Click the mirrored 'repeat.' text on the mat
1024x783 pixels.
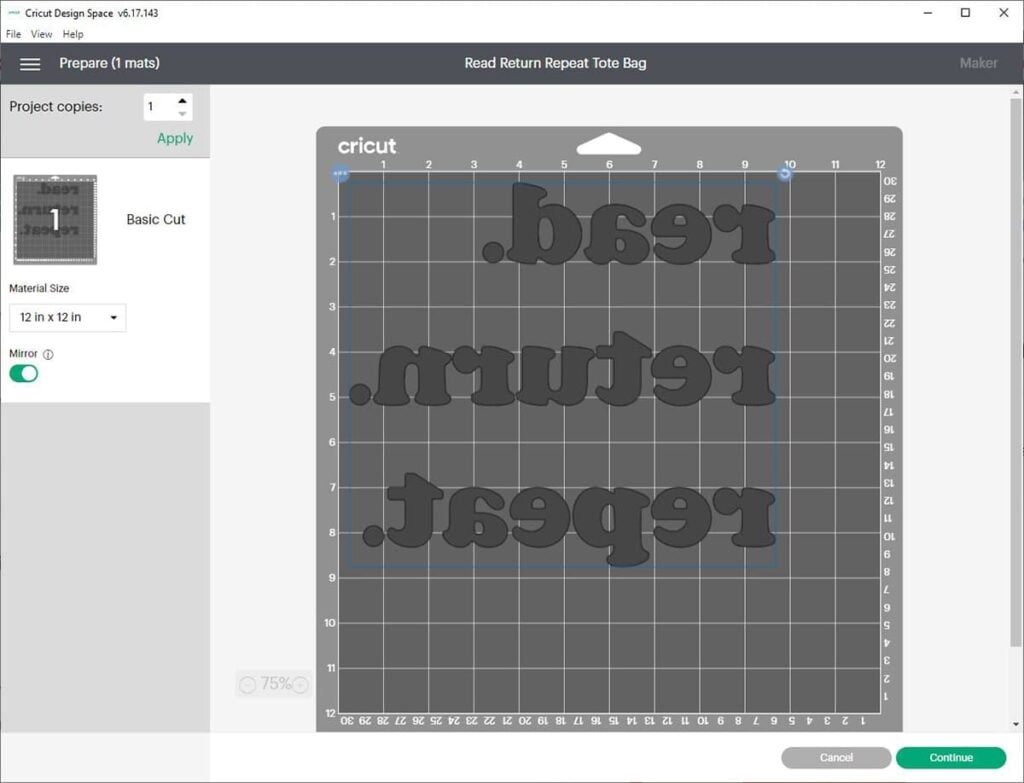click(x=569, y=520)
